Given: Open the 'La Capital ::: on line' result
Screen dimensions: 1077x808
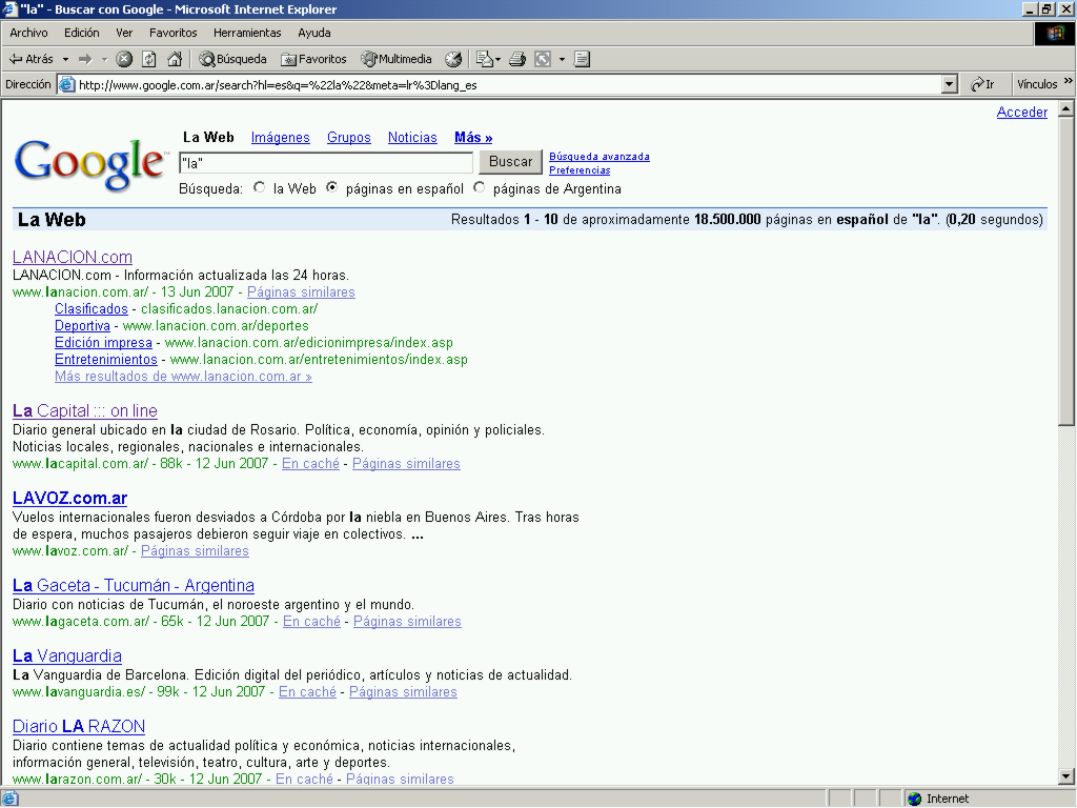Looking at the screenshot, I should pyautogui.click(x=84, y=411).
